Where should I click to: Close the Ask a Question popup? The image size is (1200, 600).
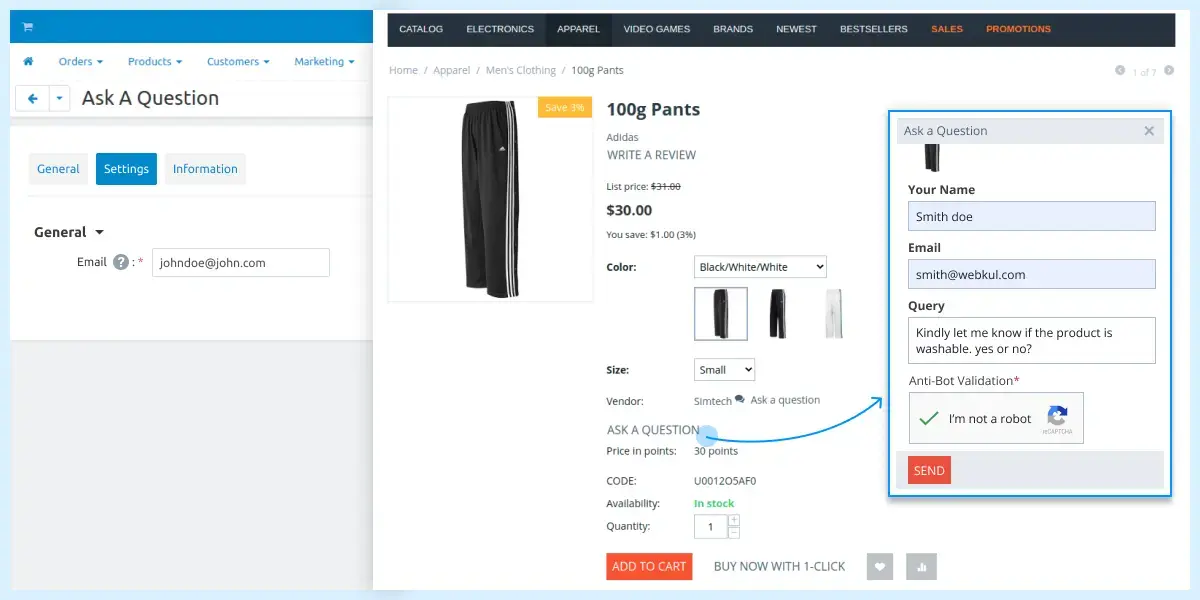pyautogui.click(x=1149, y=131)
